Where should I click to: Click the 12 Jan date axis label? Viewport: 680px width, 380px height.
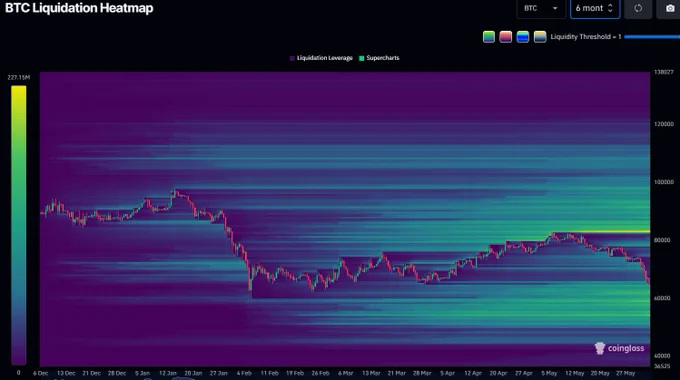pyautogui.click(x=168, y=373)
